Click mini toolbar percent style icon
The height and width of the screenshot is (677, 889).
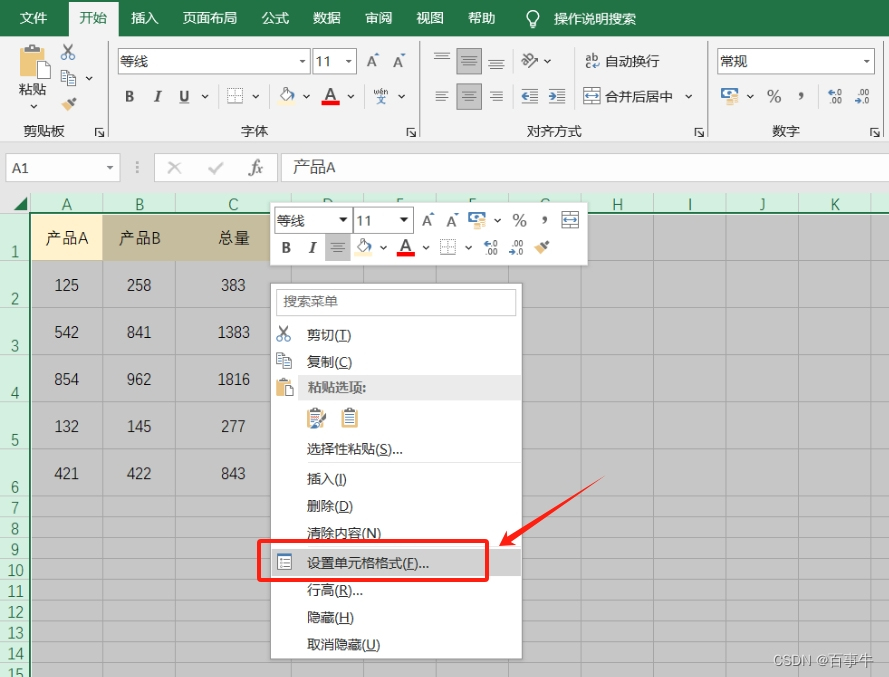(x=519, y=220)
